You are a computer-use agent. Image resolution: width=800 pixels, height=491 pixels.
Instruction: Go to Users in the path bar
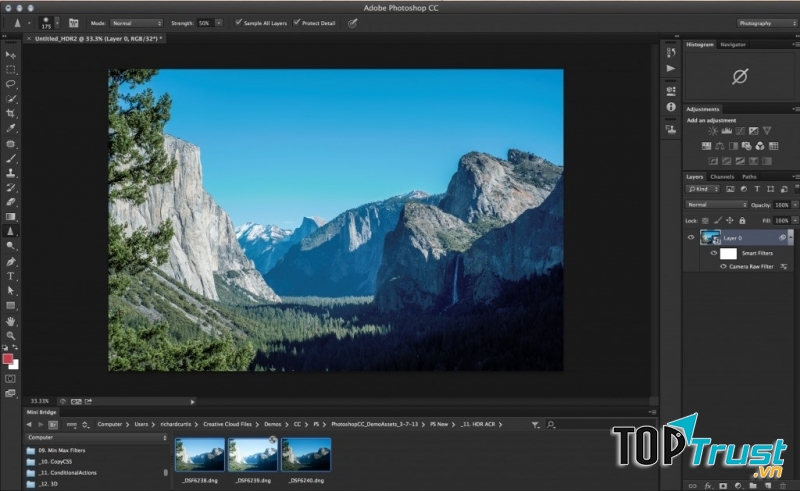[x=141, y=424]
